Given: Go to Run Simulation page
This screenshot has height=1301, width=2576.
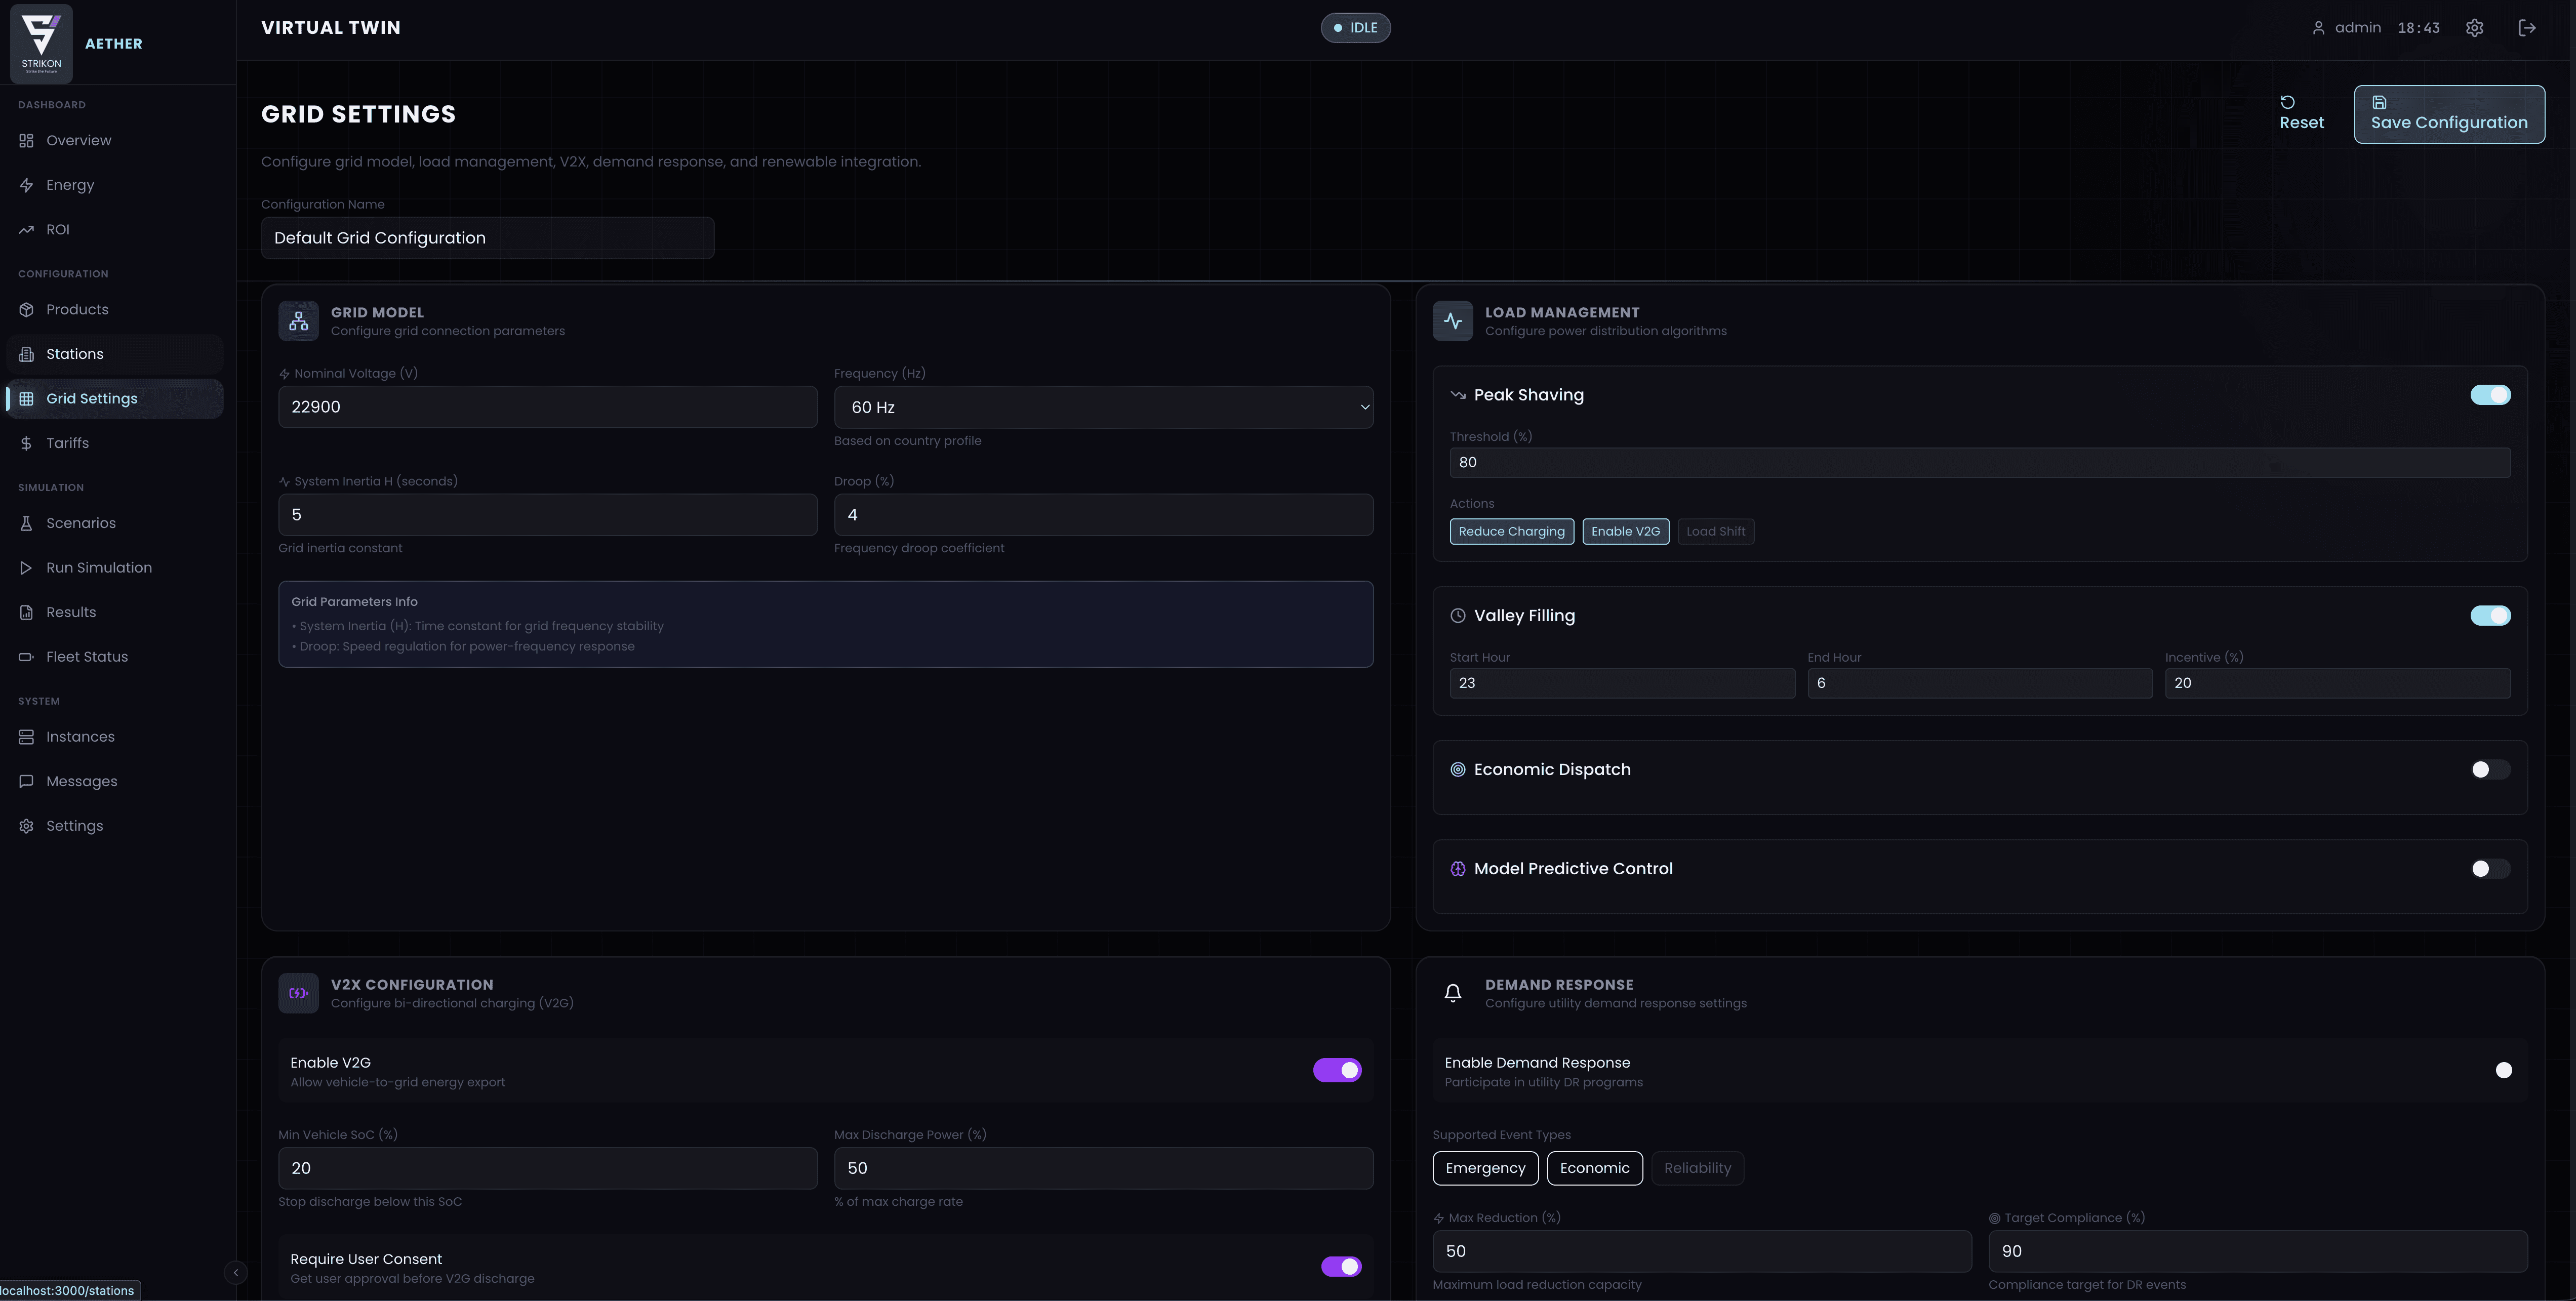Looking at the screenshot, I should point(98,567).
